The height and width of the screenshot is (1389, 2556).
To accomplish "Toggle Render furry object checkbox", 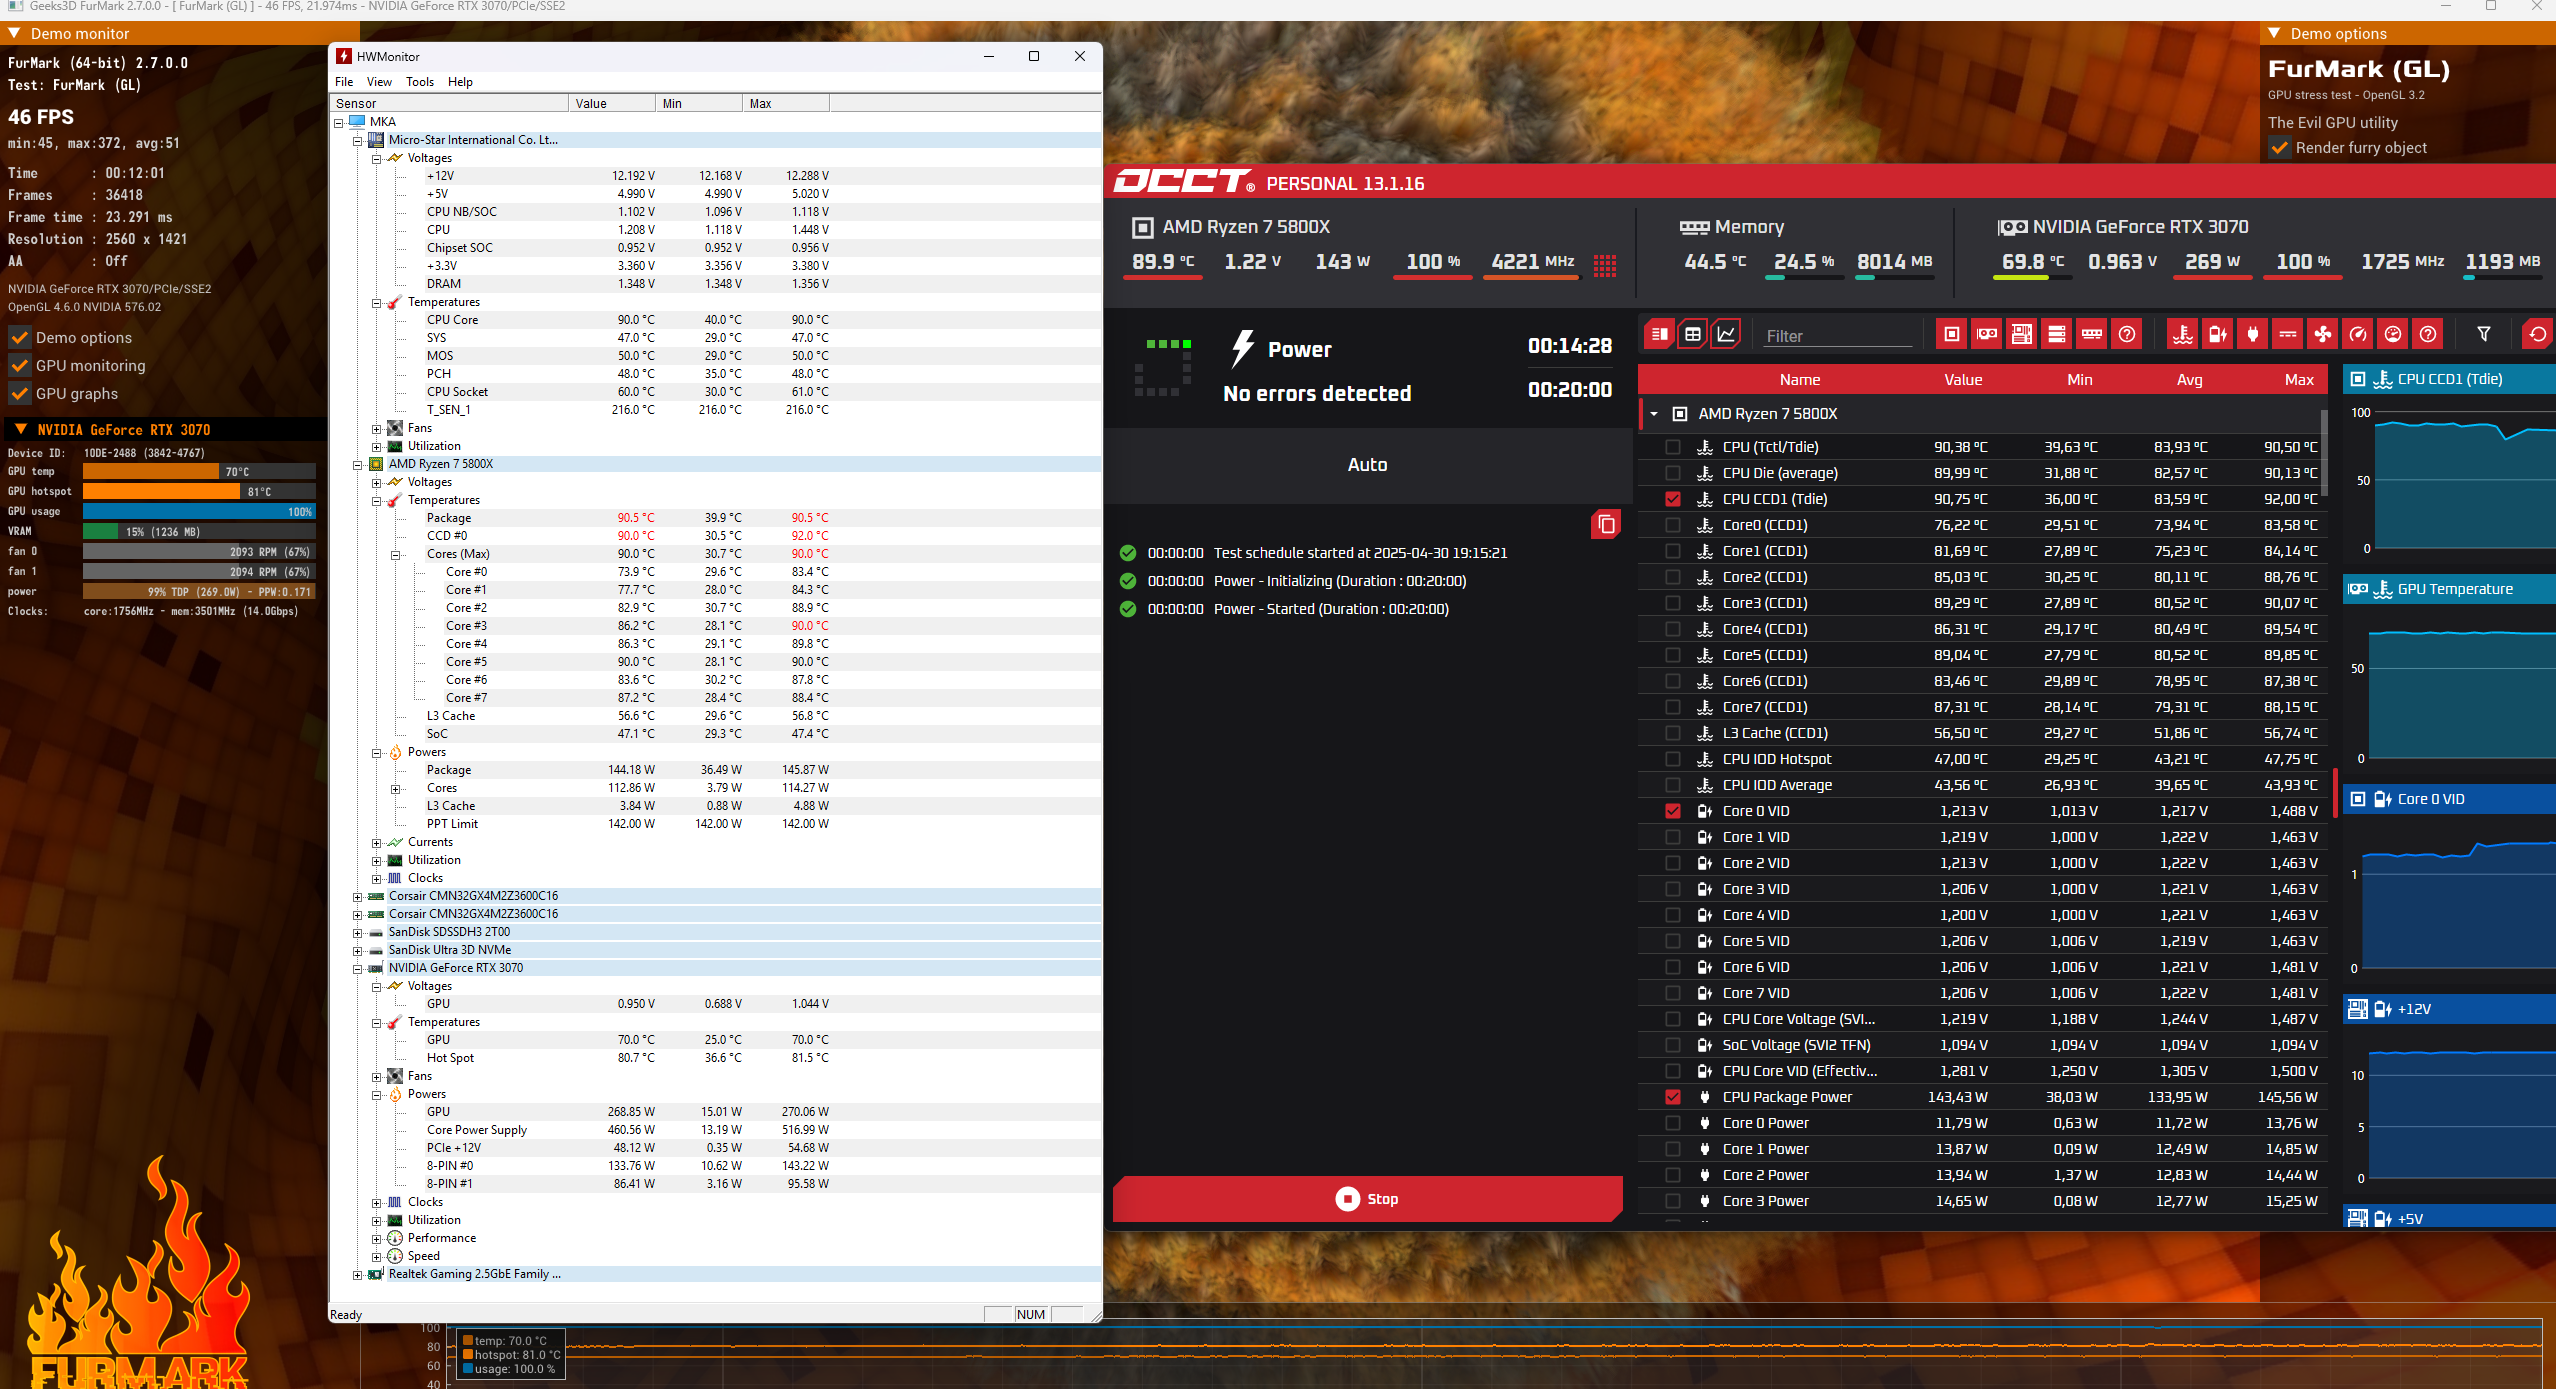I will (2279, 147).
